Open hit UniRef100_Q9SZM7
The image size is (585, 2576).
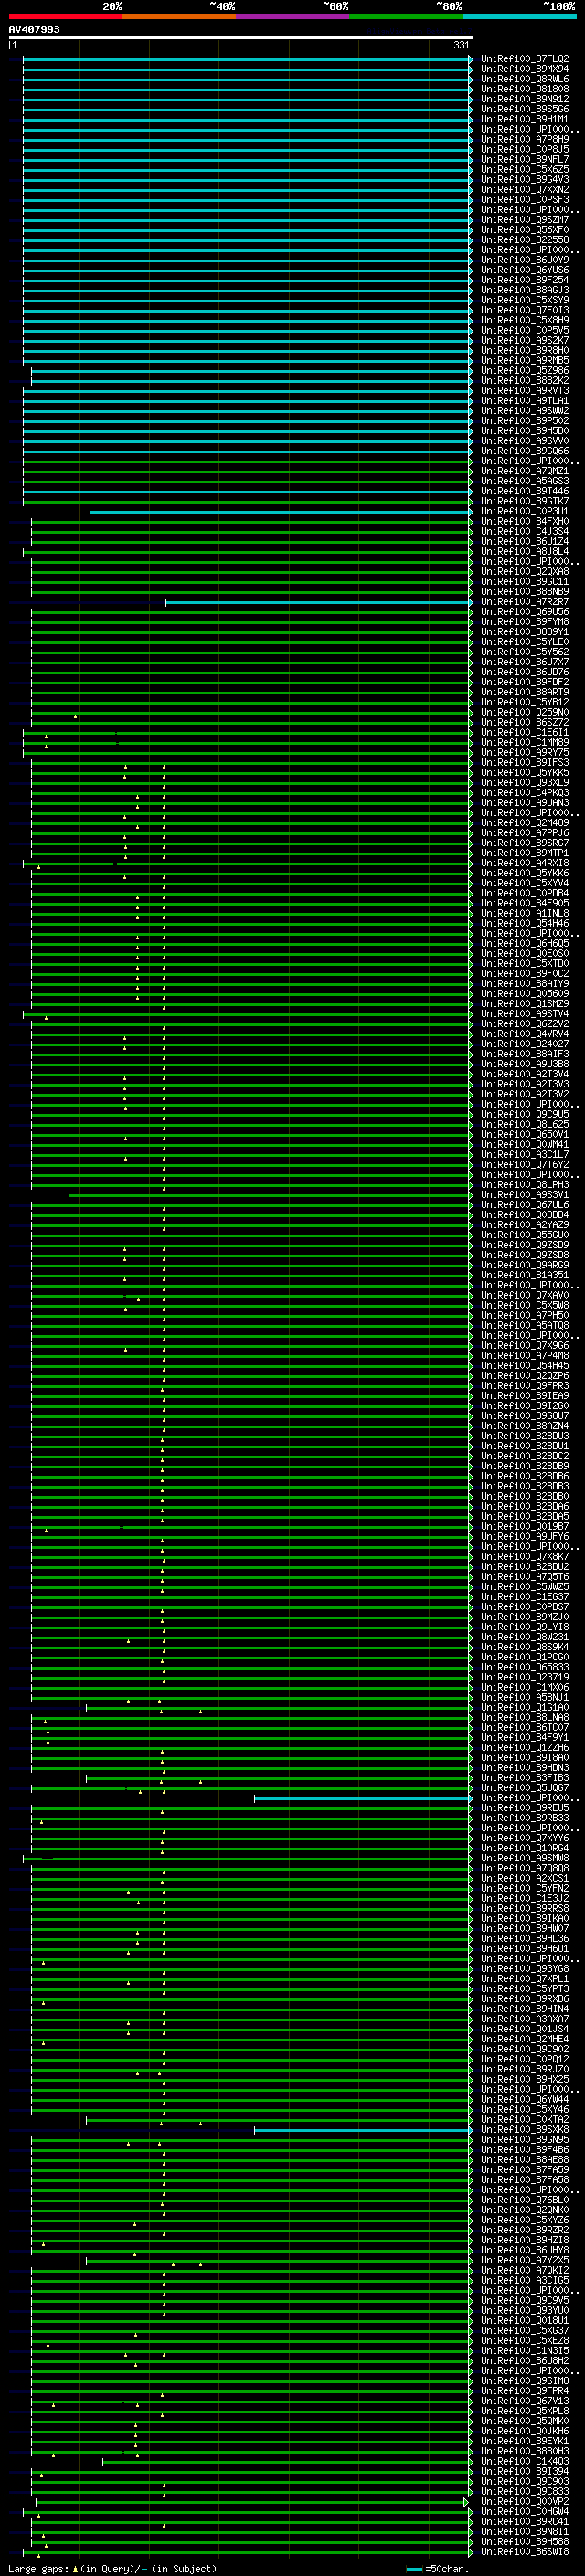pos(525,220)
